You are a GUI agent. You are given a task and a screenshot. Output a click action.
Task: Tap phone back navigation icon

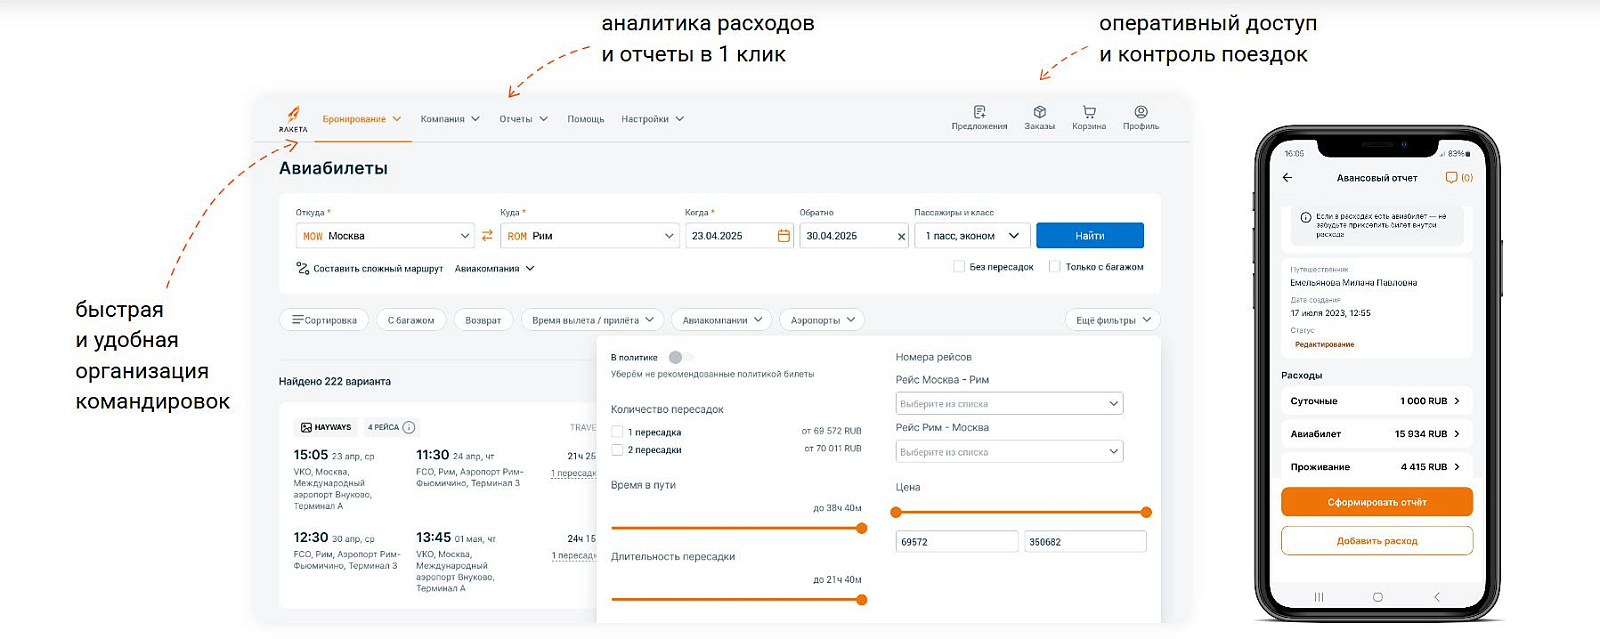[x=1437, y=597]
